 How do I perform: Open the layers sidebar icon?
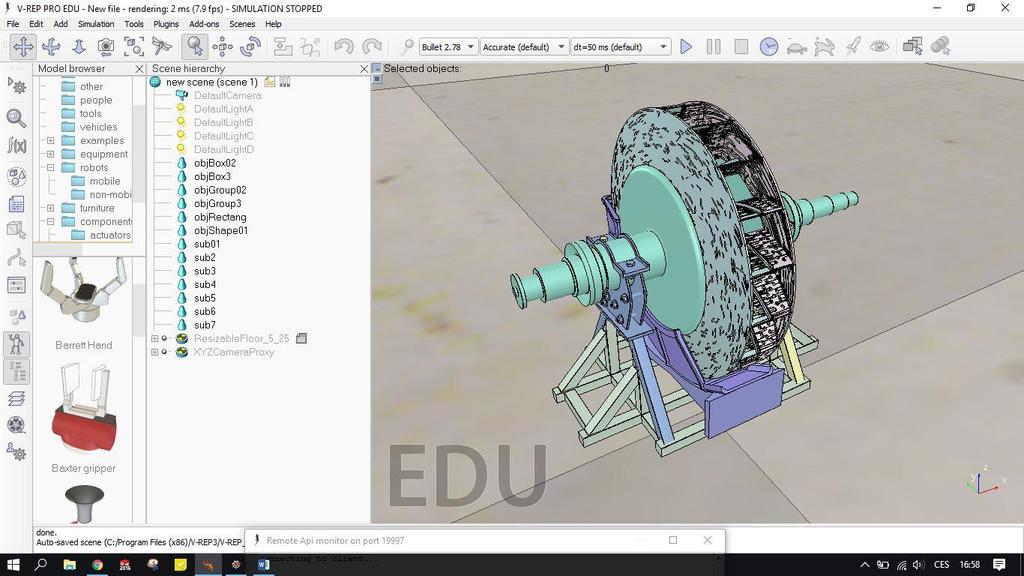(16, 398)
